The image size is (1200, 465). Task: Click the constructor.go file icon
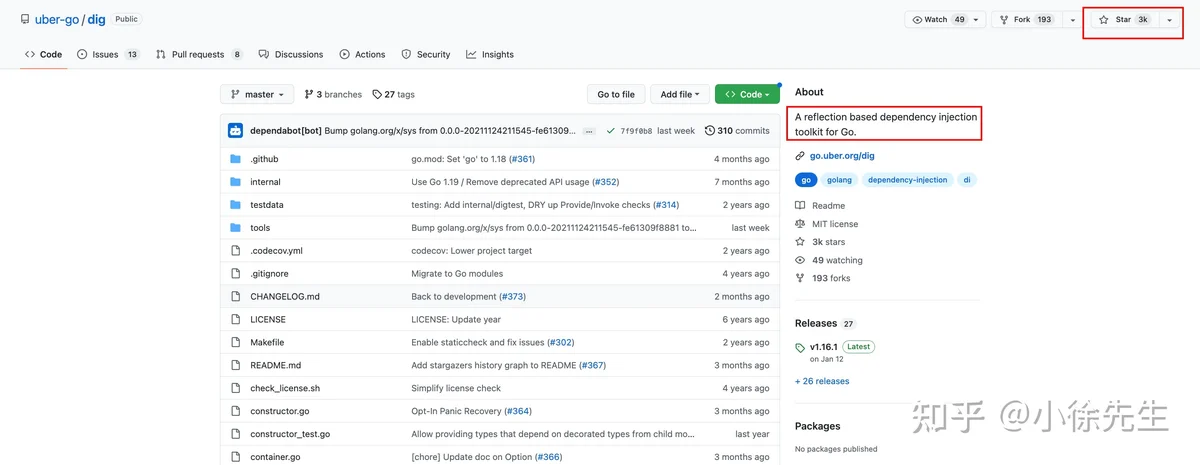click(236, 411)
